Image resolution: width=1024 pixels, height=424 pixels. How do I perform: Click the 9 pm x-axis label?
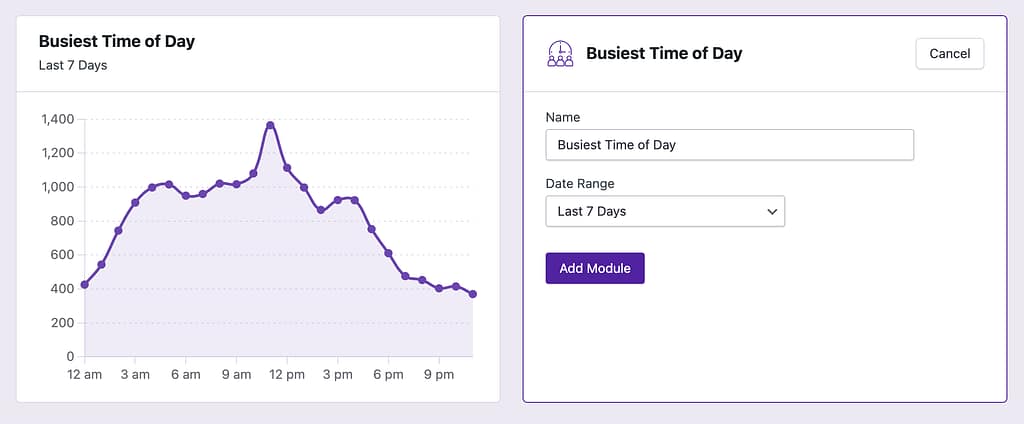439,375
